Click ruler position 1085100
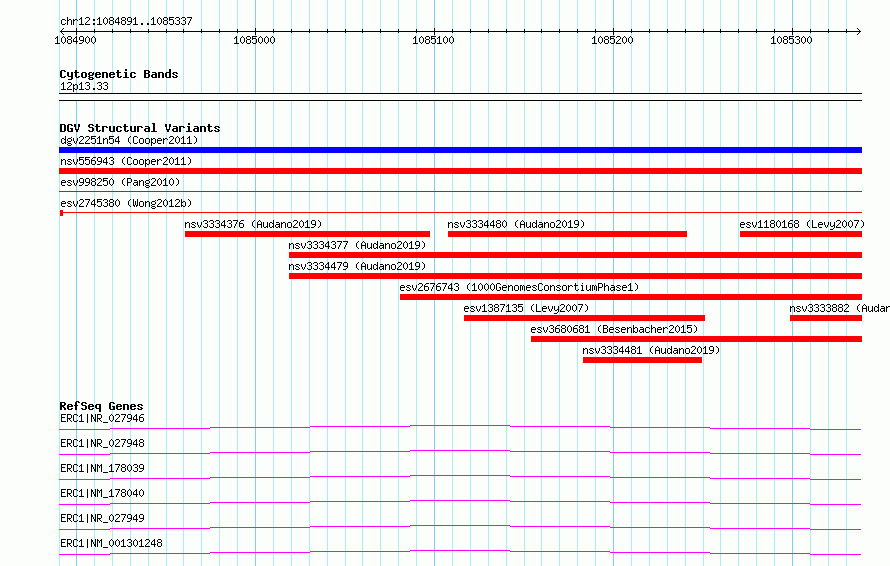890x566 pixels. 433,40
